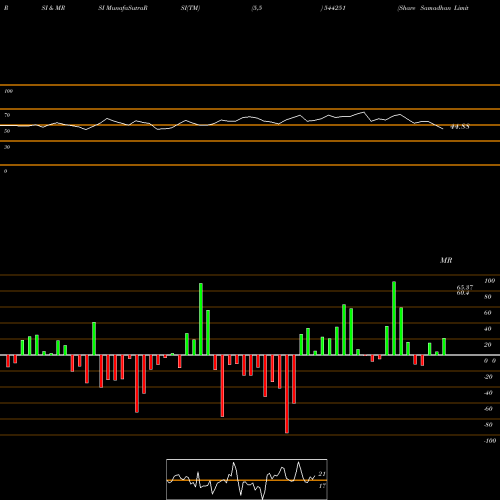Click the '(5,5' parameter text
This screenshot has height=500, width=500.
(x=257, y=8)
